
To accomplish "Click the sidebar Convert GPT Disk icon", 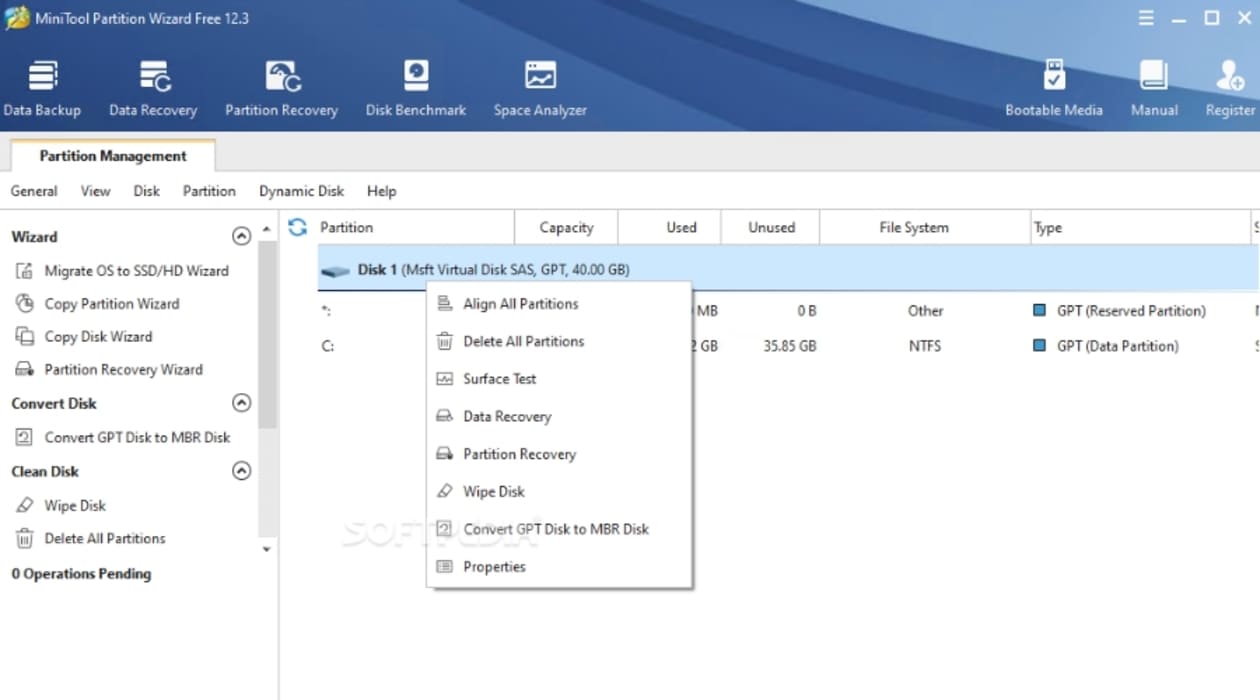I will click(x=25, y=438).
